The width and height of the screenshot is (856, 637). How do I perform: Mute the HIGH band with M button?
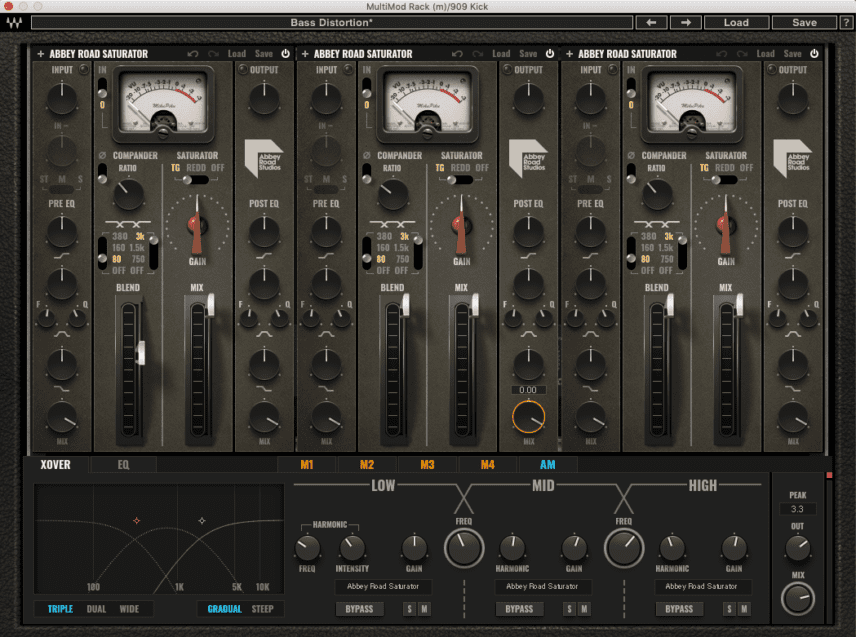point(744,609)
